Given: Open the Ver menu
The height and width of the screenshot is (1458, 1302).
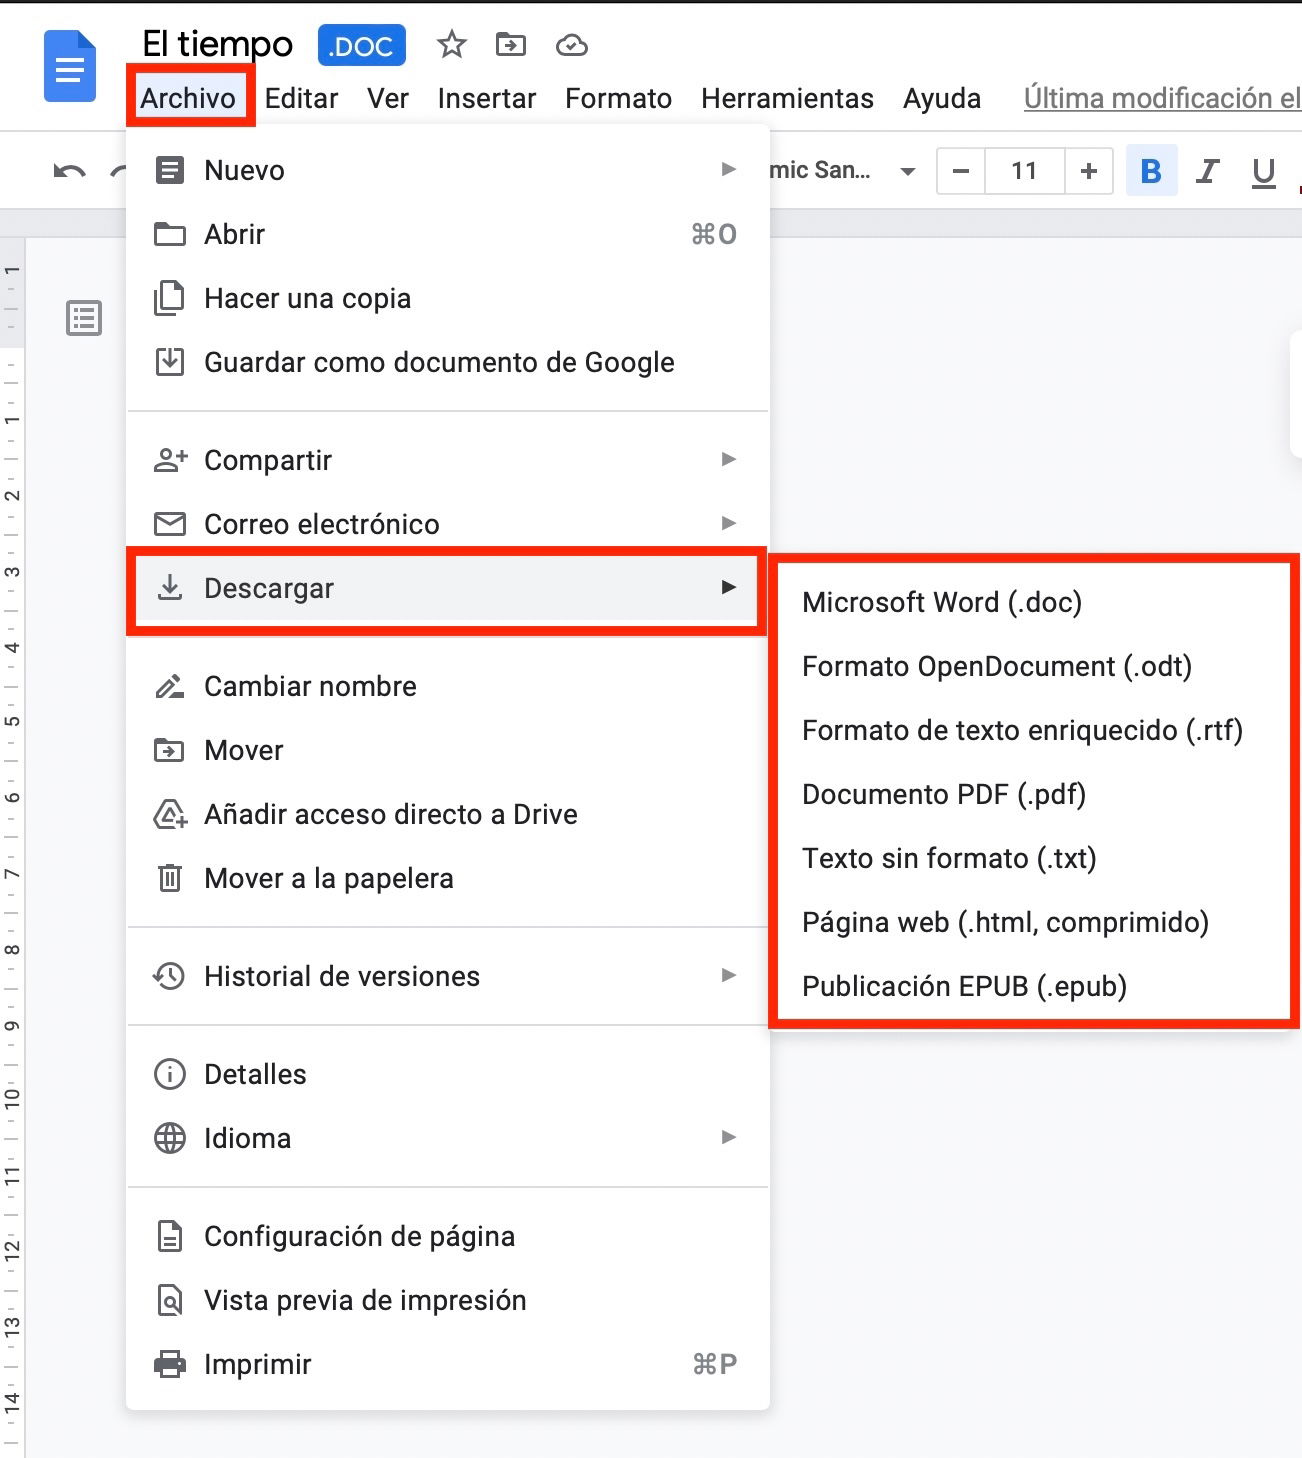Looking at the screenshot, I should [x=388, y=98].
